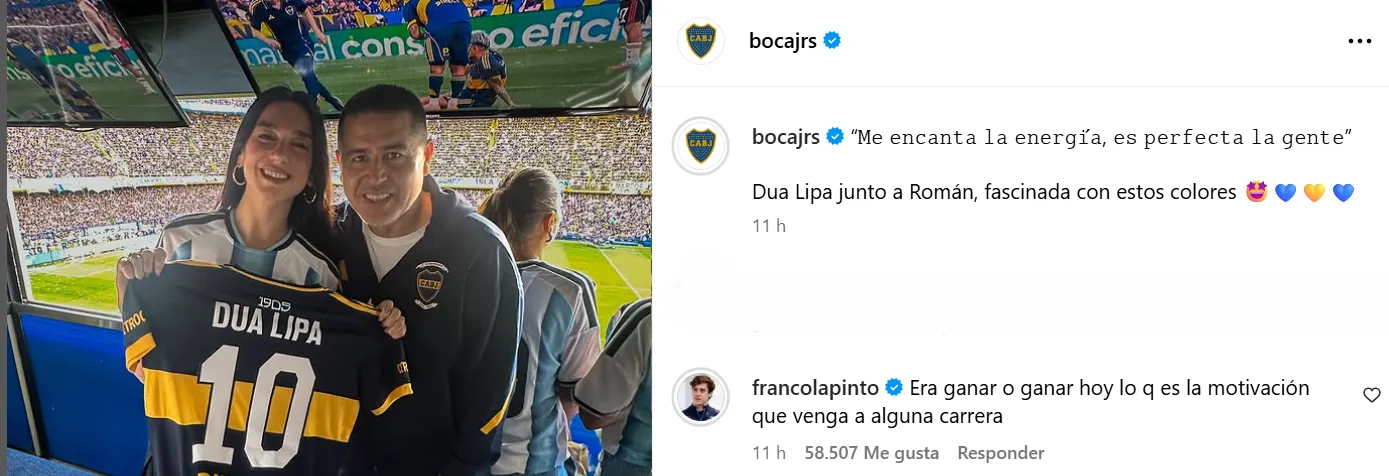Click the verified badge next to francolapinto
Screen dimensions: 1389x476
[x=895, y=388]
